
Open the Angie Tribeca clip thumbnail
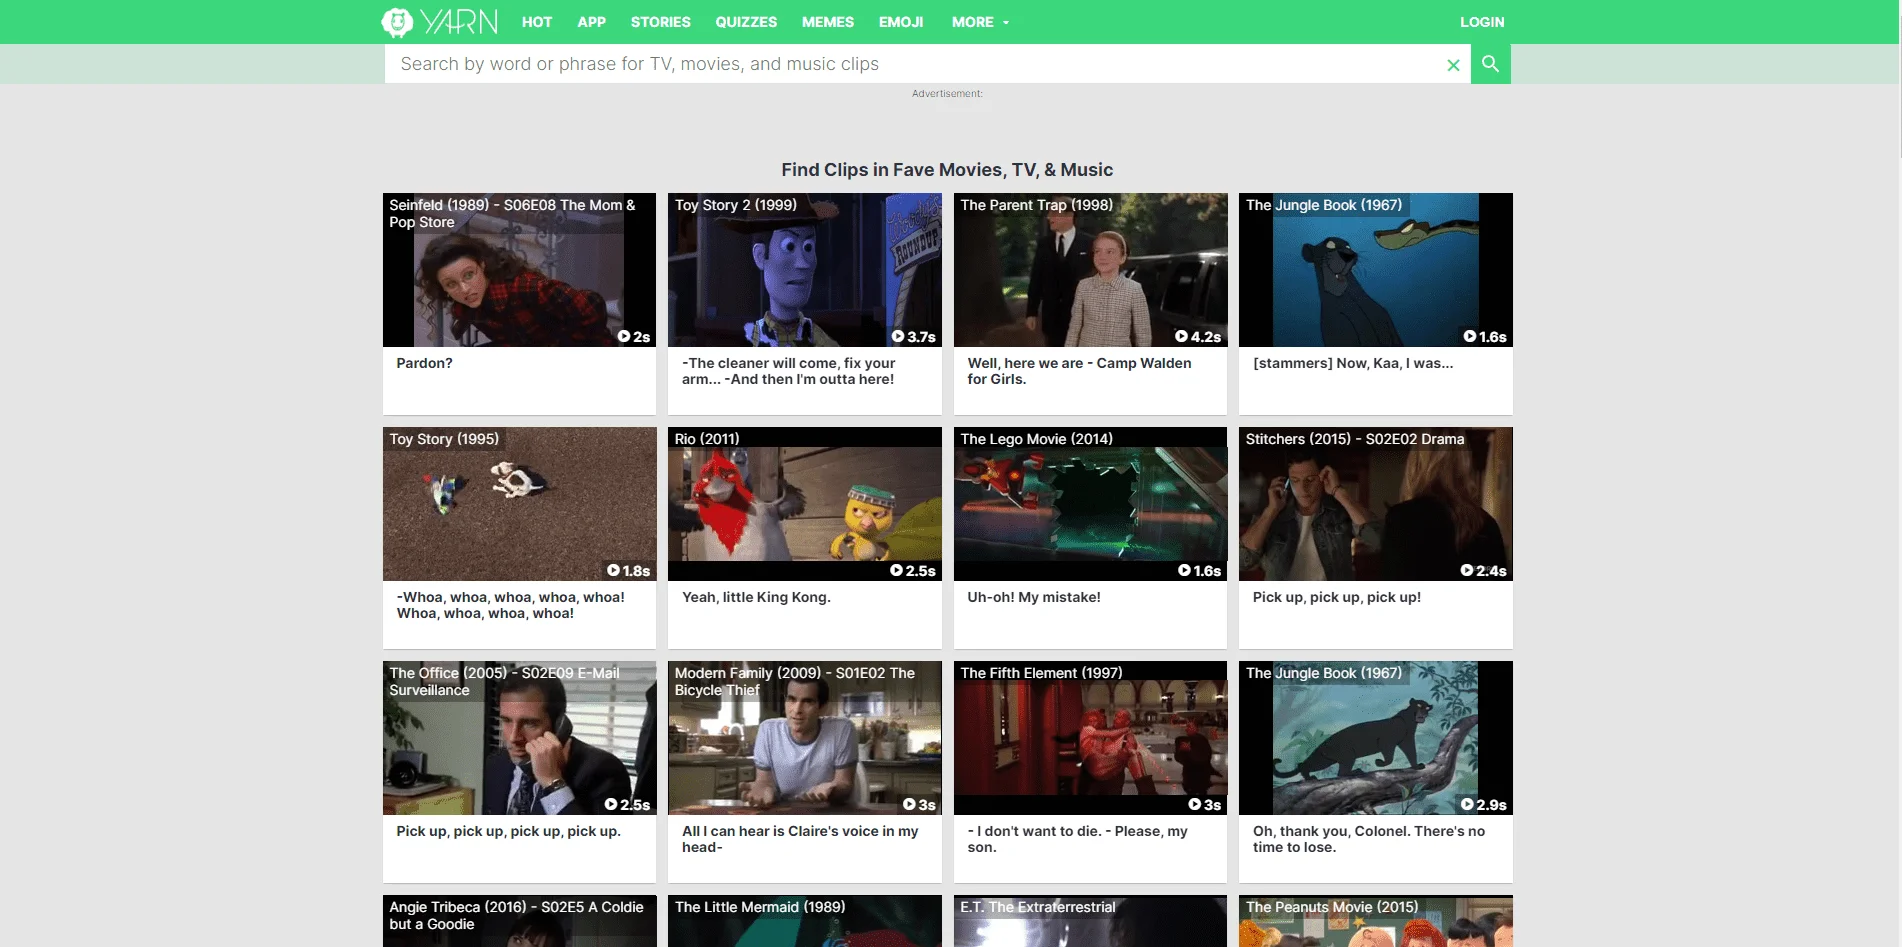coord(519,921)
